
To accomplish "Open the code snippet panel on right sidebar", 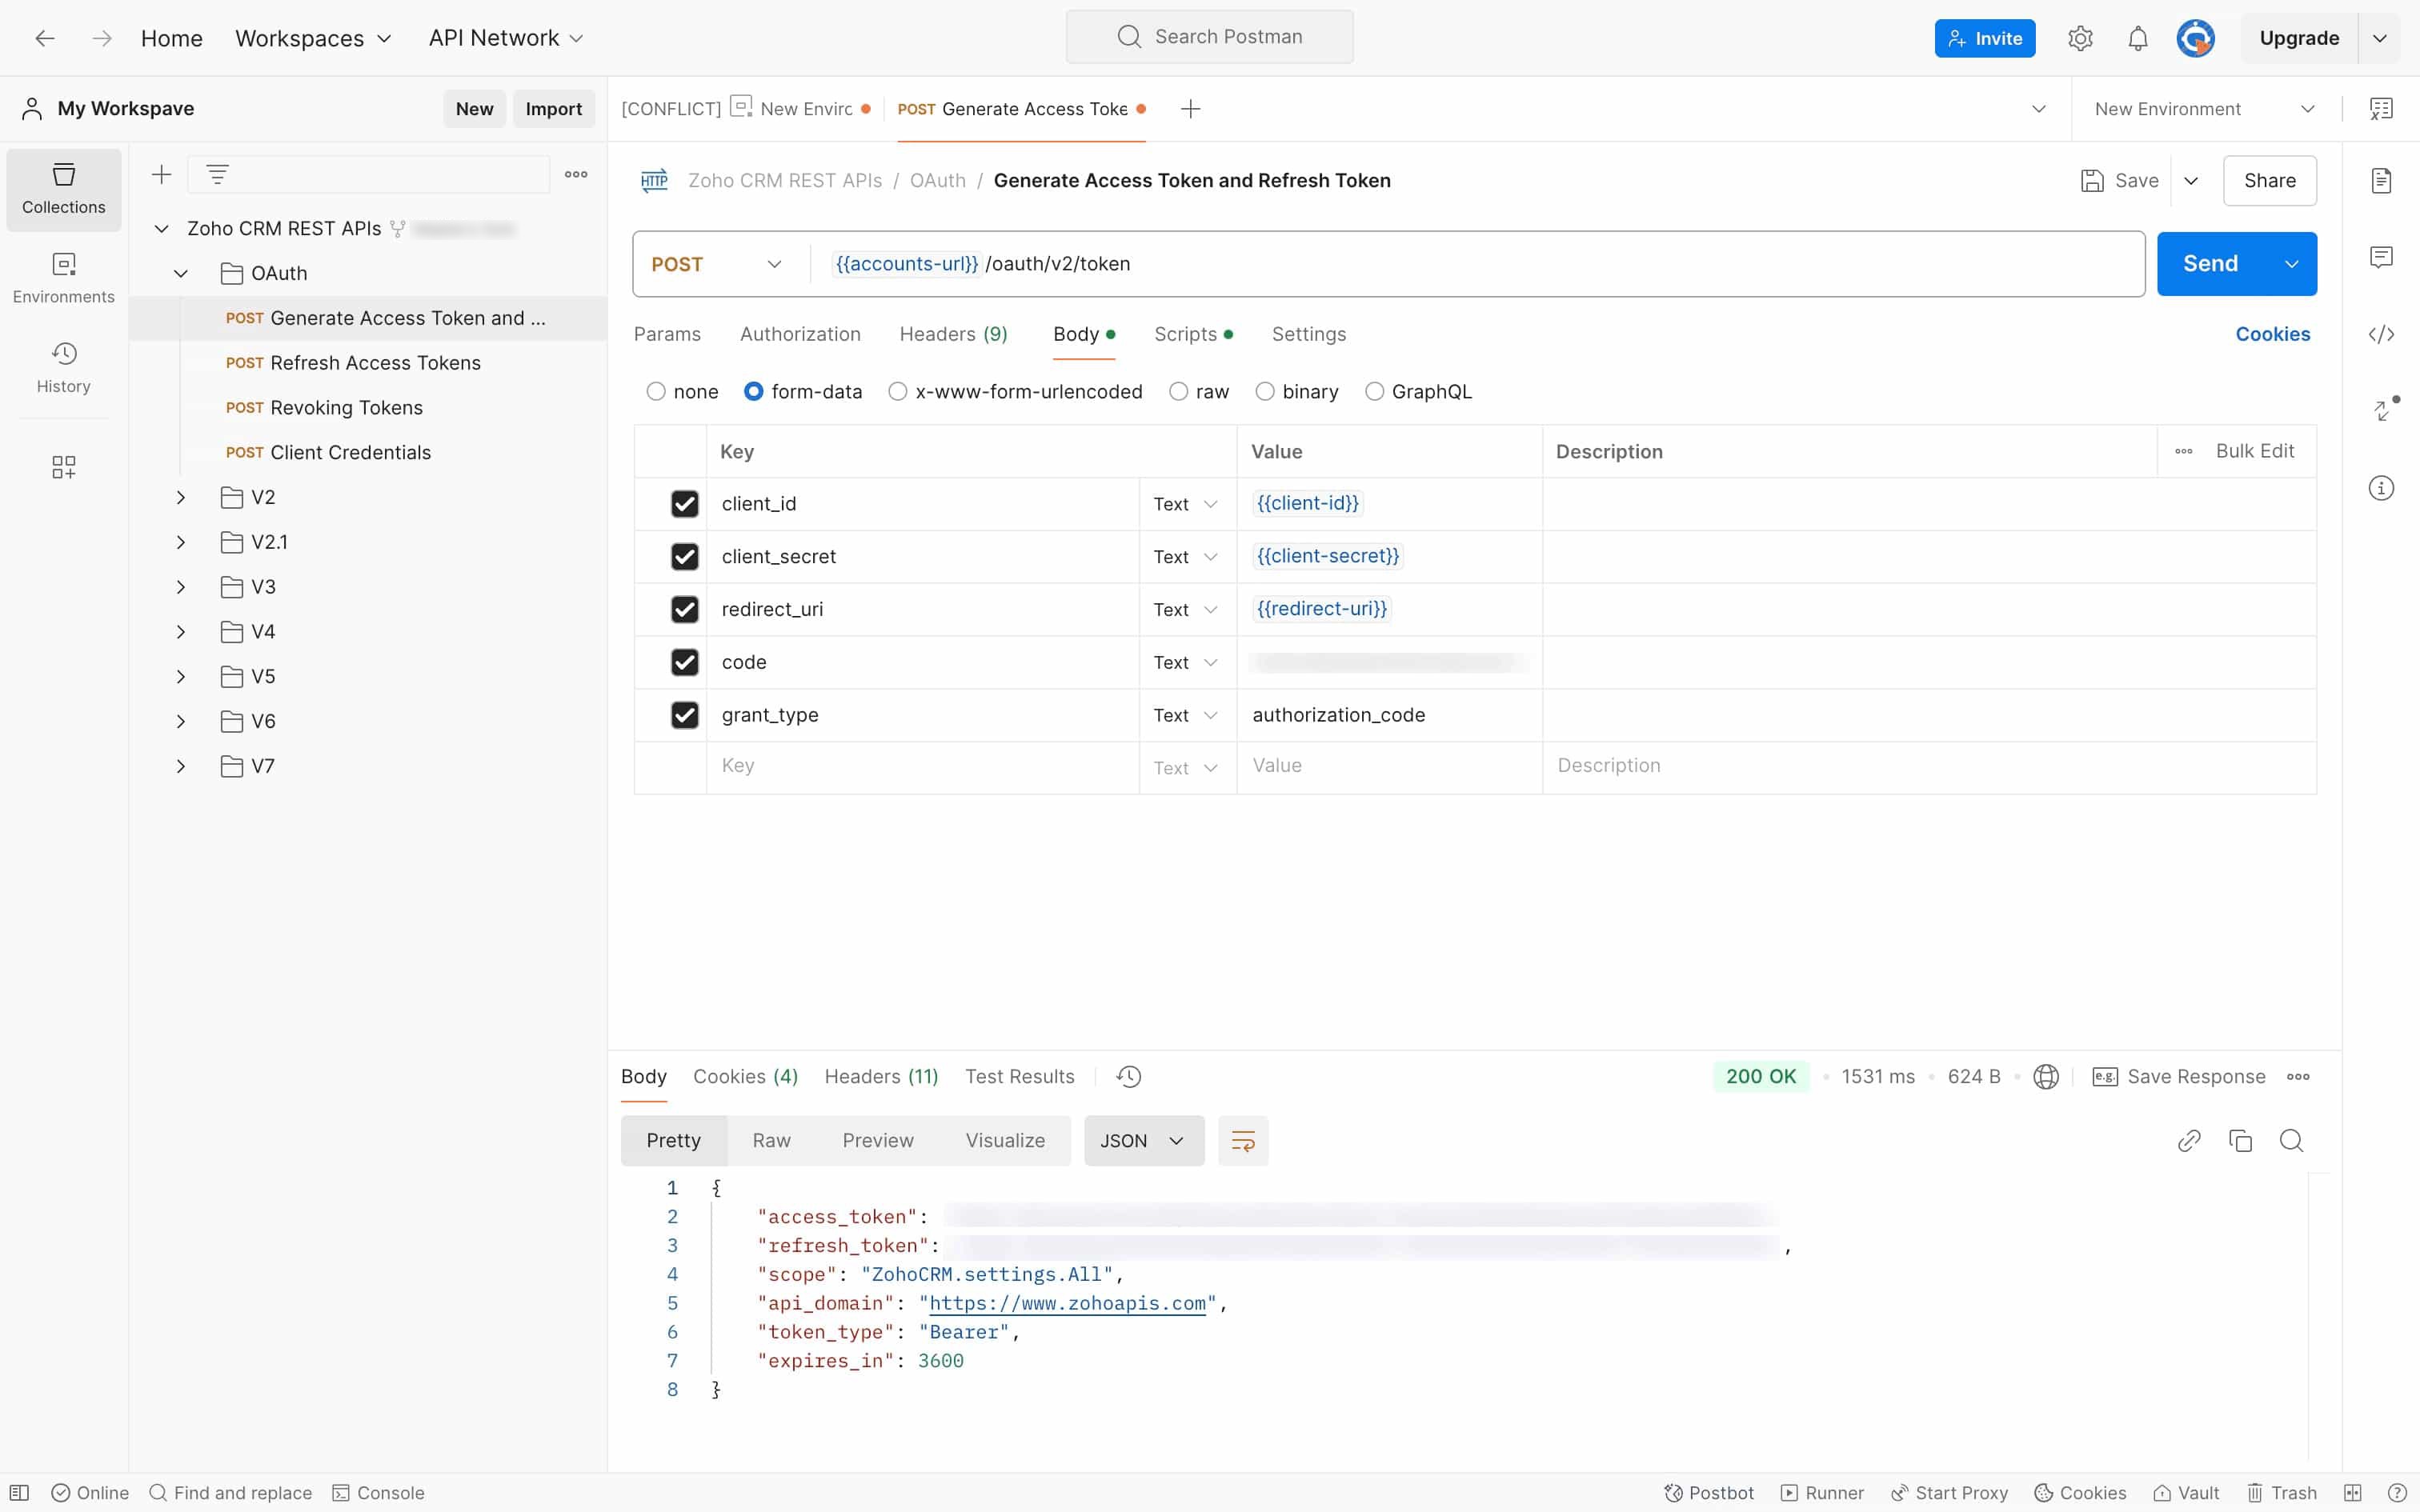I will coord(2383,334).
